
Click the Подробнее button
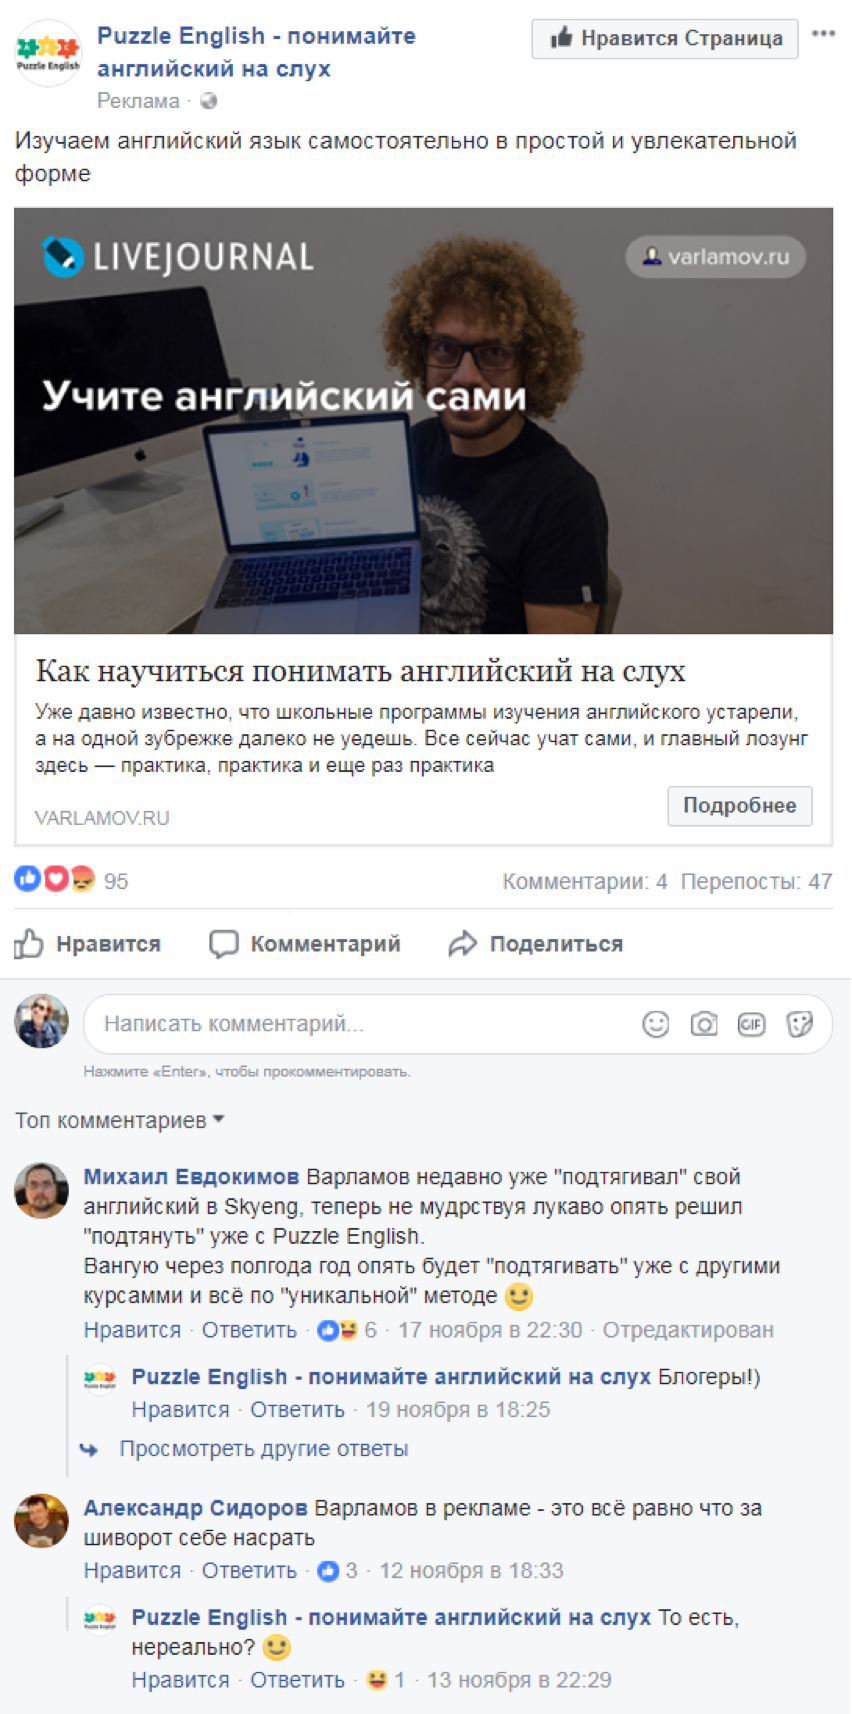coord(740,806)
